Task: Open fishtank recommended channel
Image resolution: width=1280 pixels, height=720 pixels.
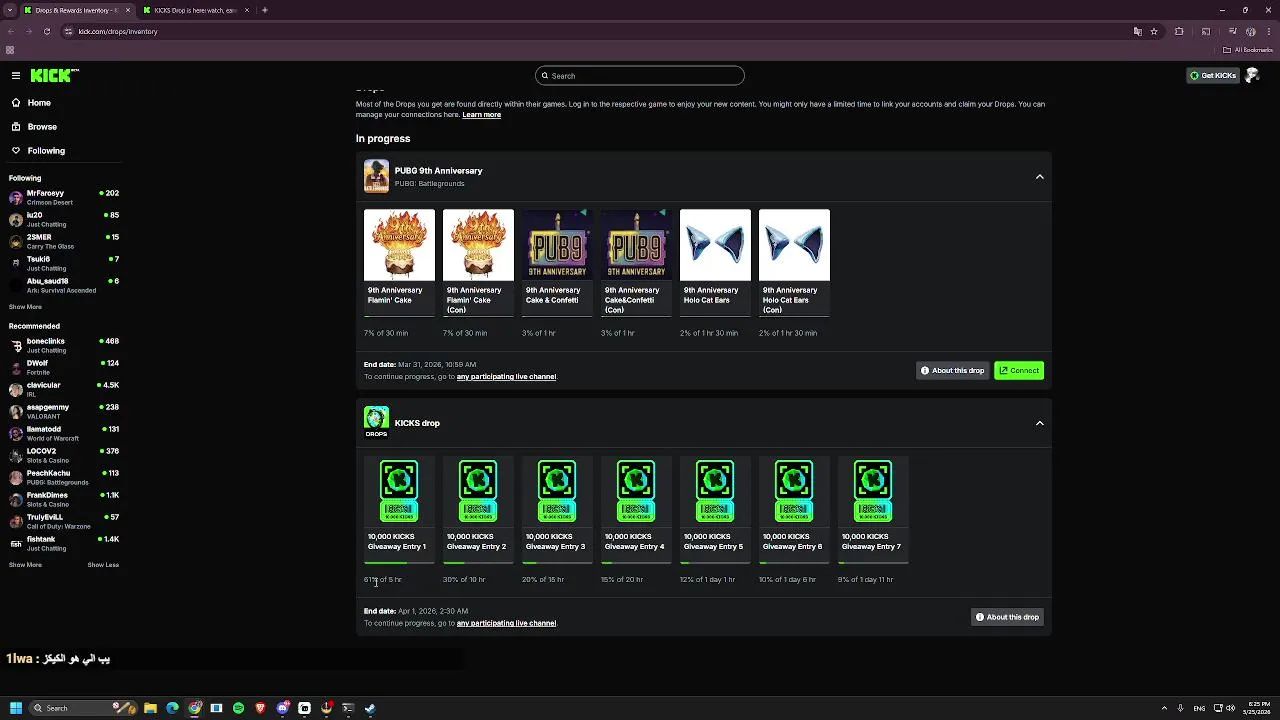Action: tap(63, 543)
